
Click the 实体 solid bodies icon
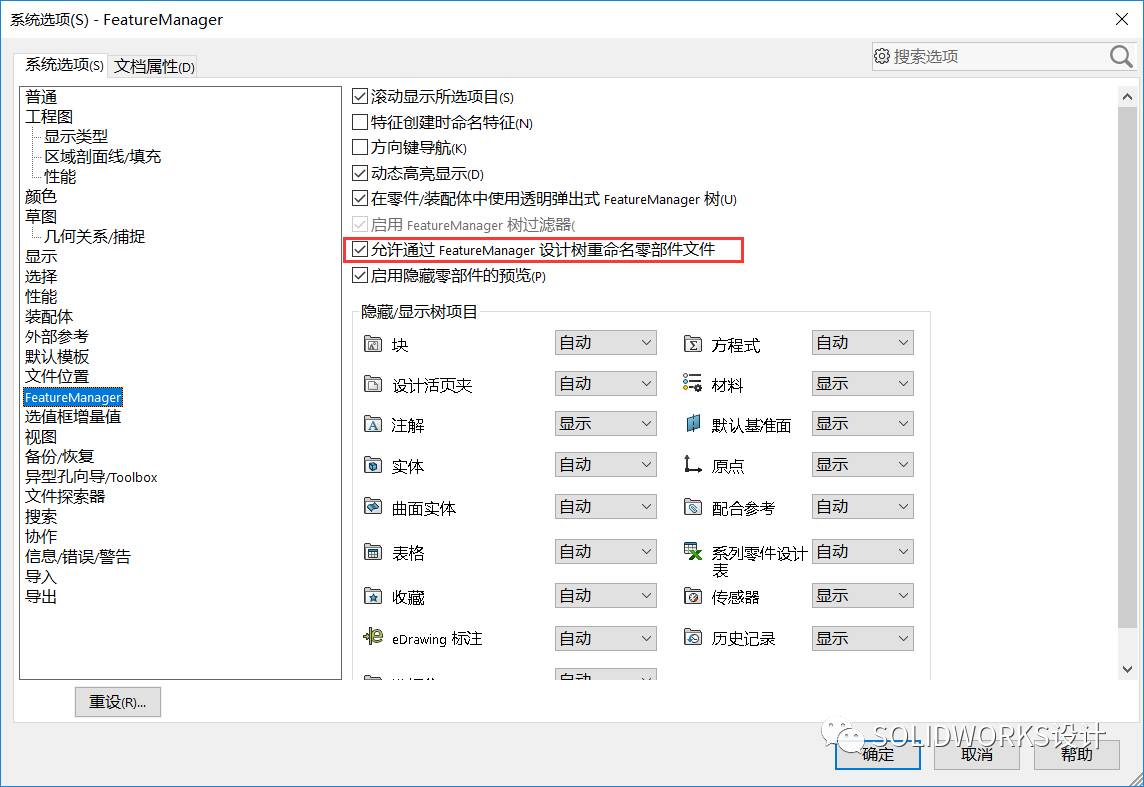point(373,465)
